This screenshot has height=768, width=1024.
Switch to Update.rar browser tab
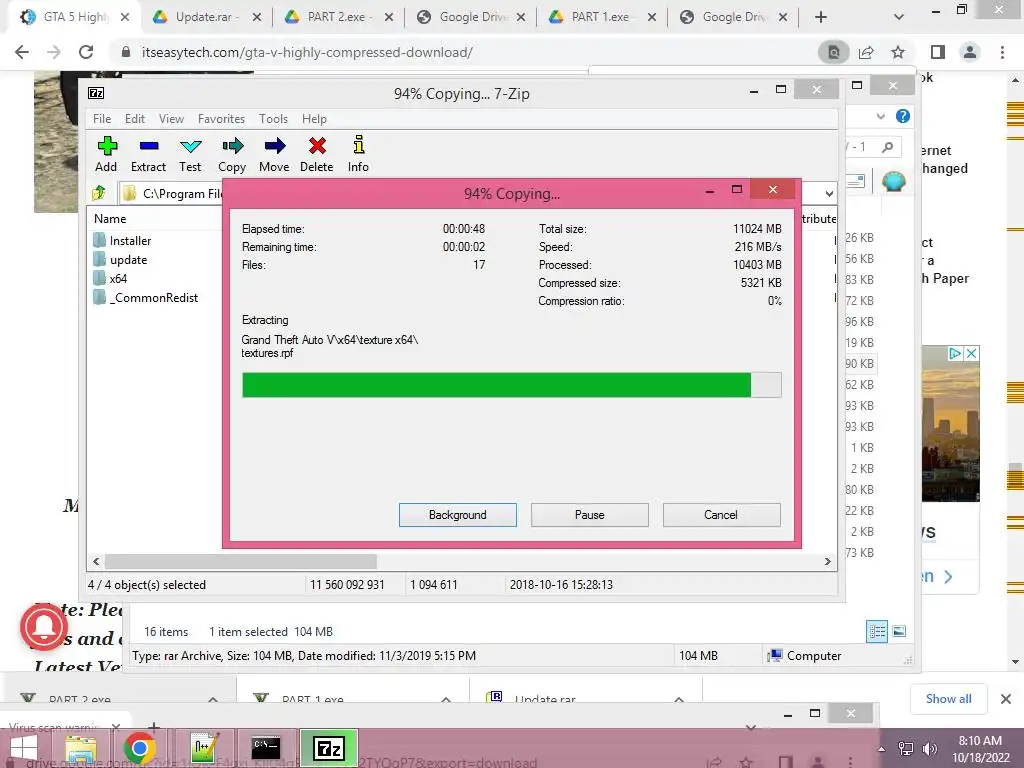coord(205,17)
